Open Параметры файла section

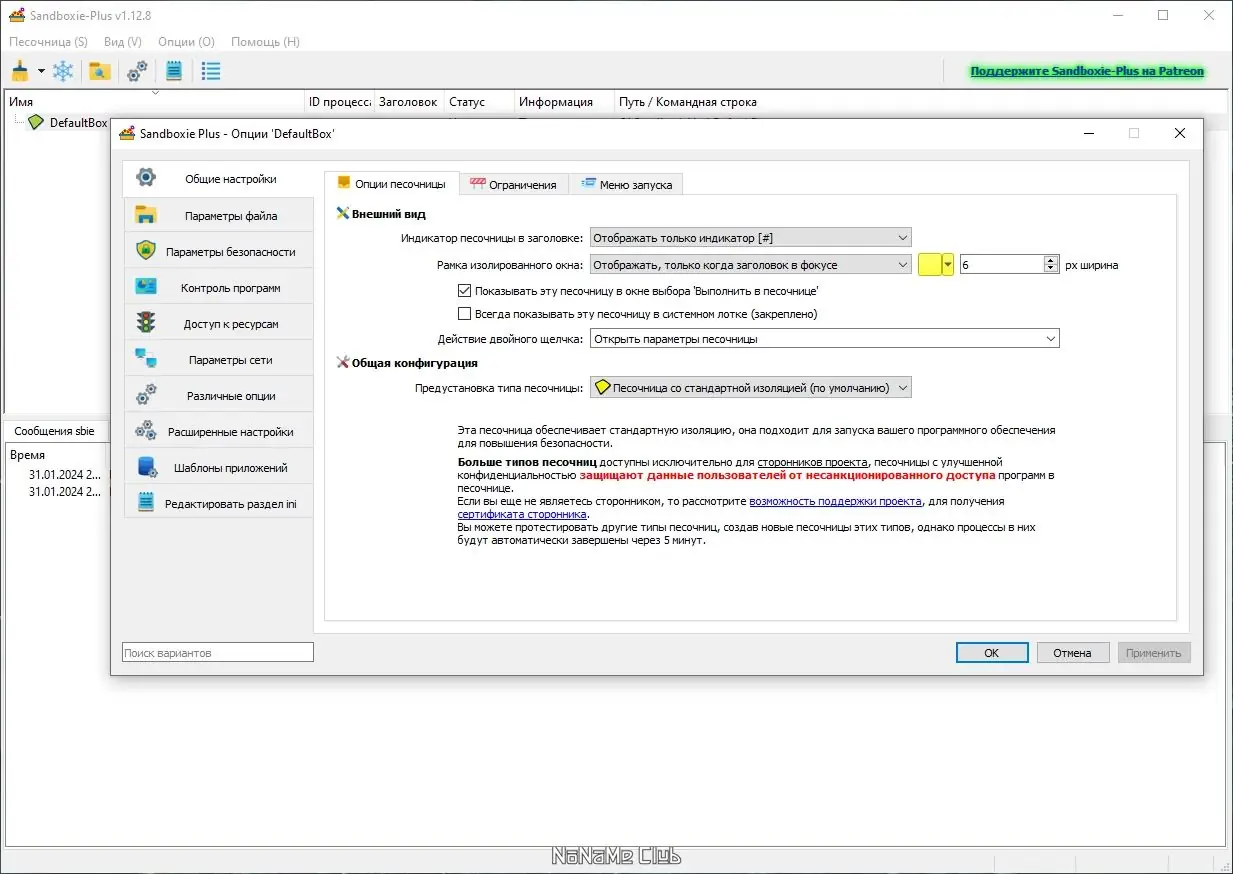point(218,215)
